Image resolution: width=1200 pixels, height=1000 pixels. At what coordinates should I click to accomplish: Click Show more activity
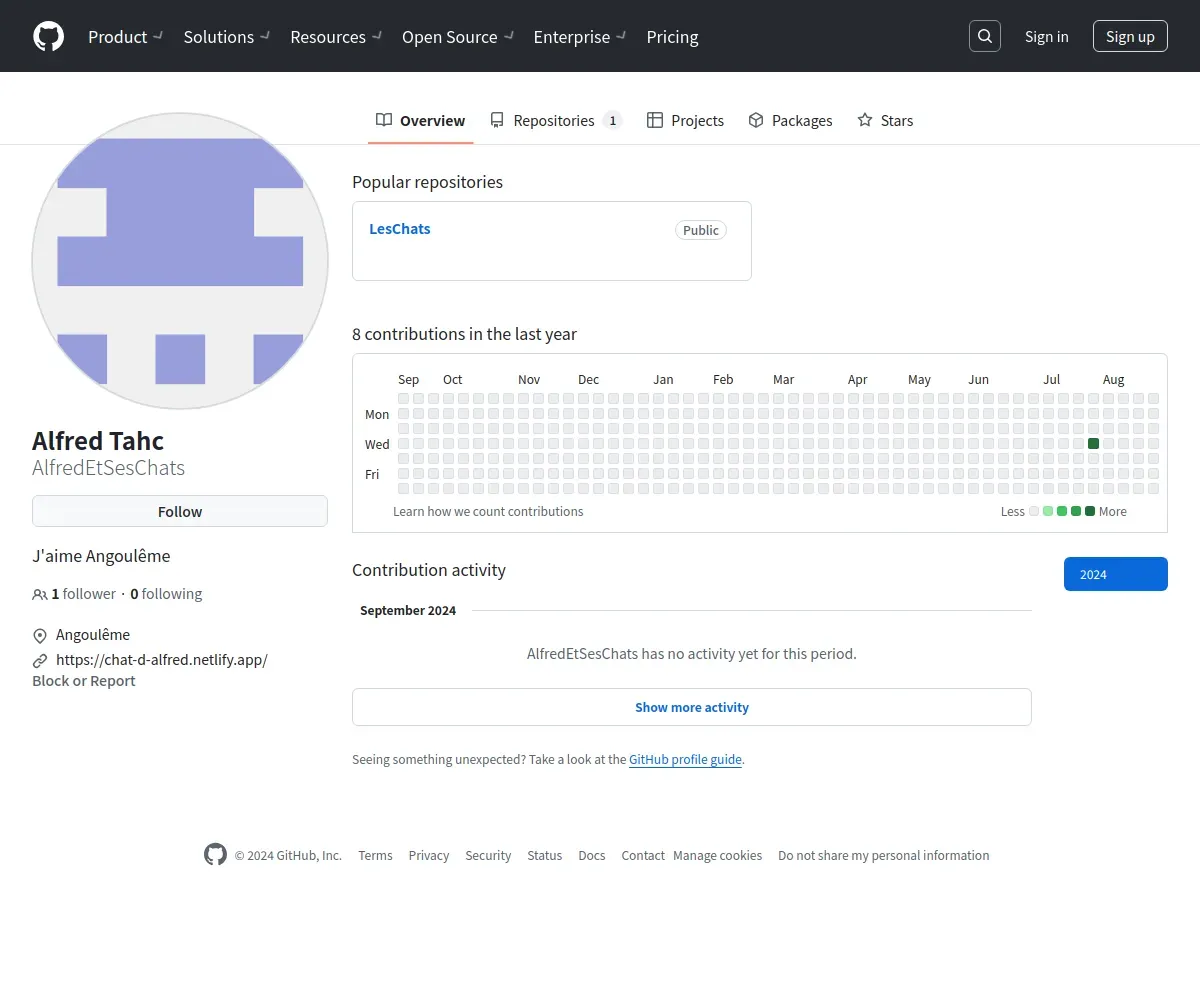692,707
